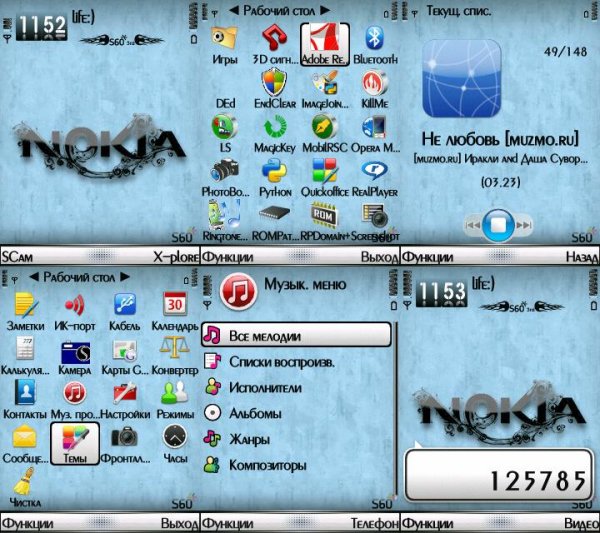Launch Opera Mini browser

click(x=375, y=133)
